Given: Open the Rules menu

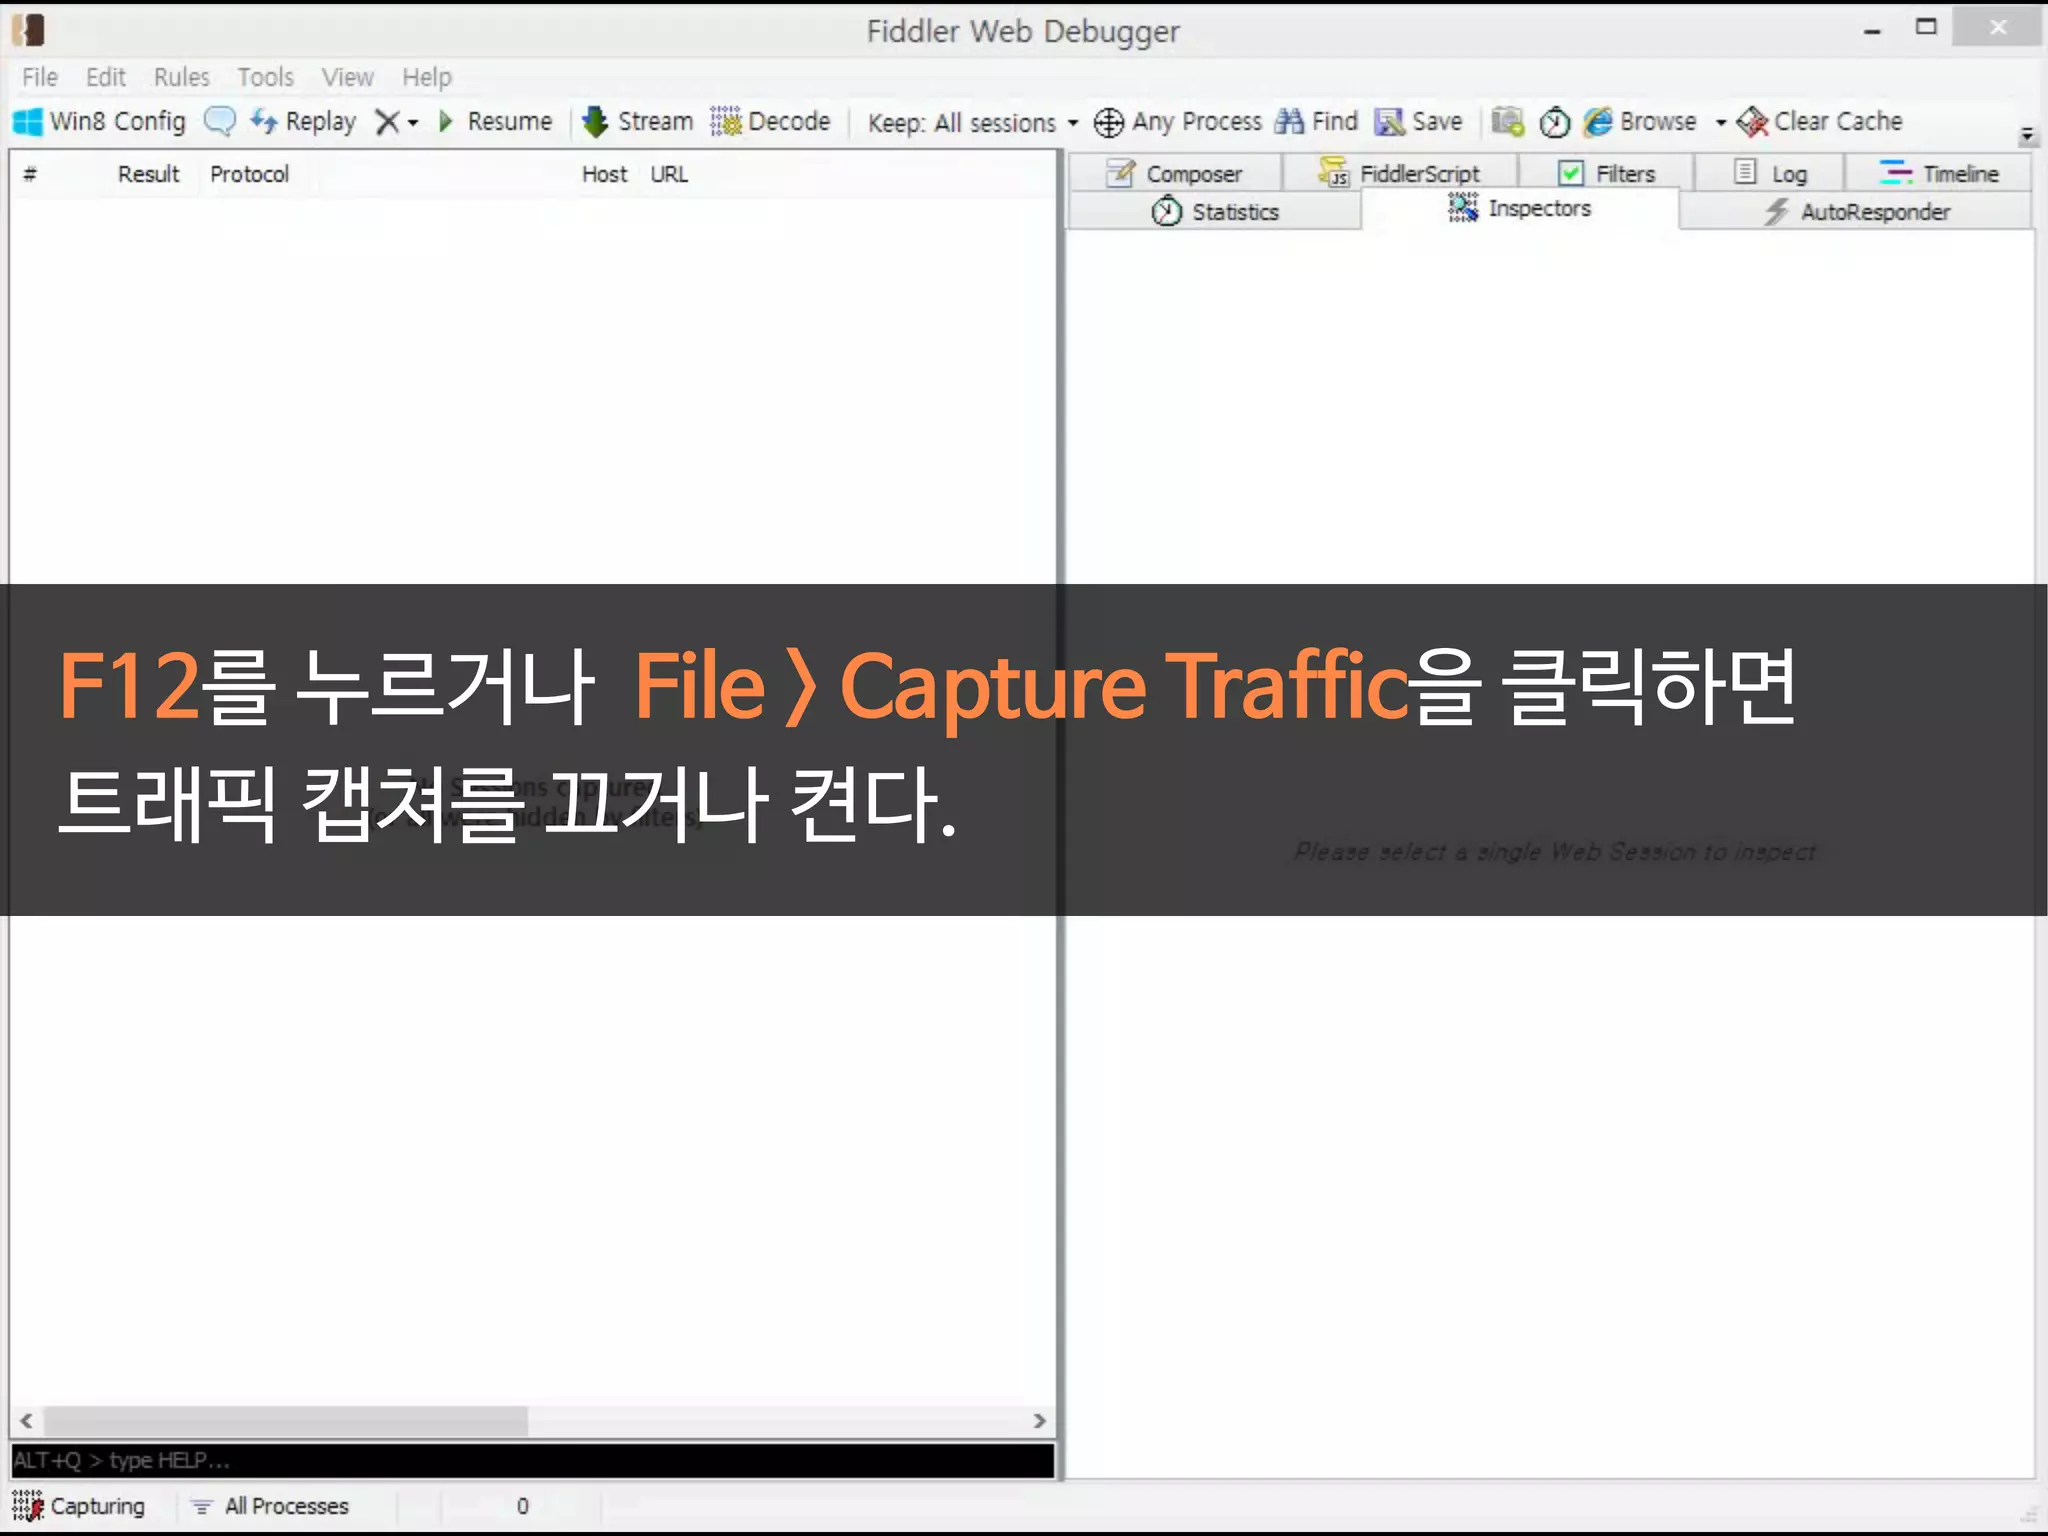Looking at the screenshot, I should pos(181,77).
